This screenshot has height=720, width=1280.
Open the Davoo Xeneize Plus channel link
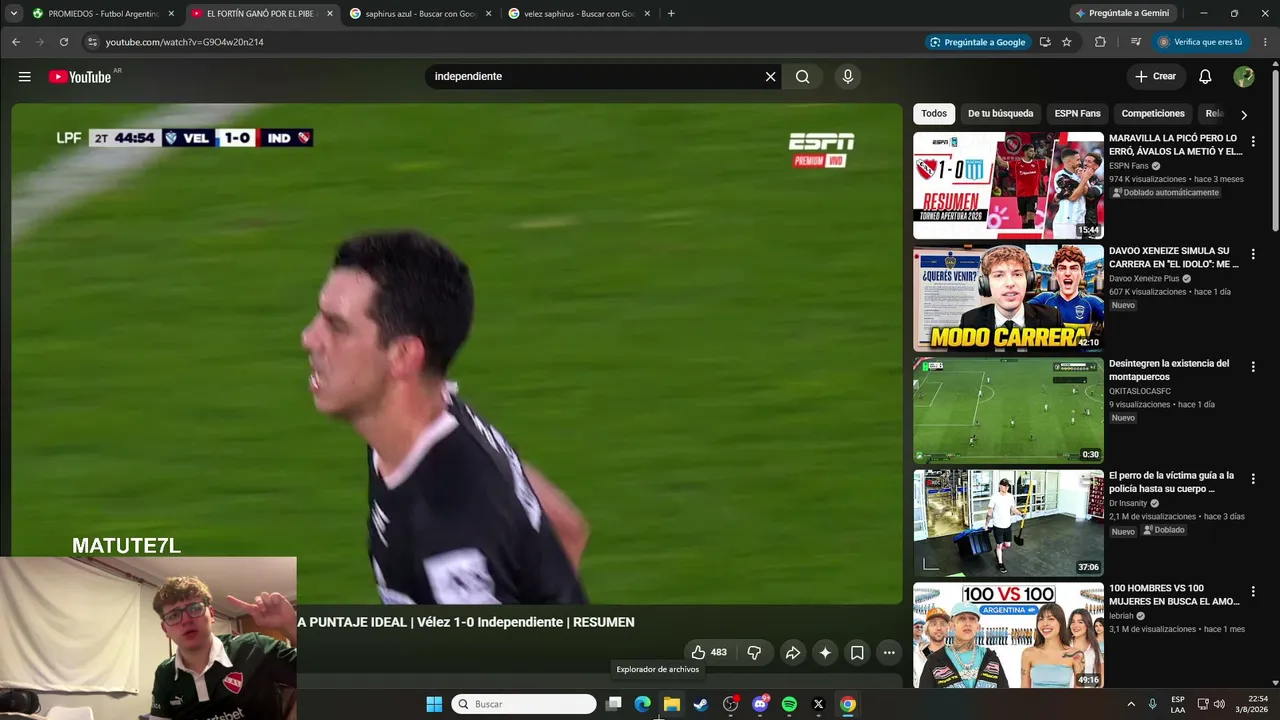[1143, 278]
